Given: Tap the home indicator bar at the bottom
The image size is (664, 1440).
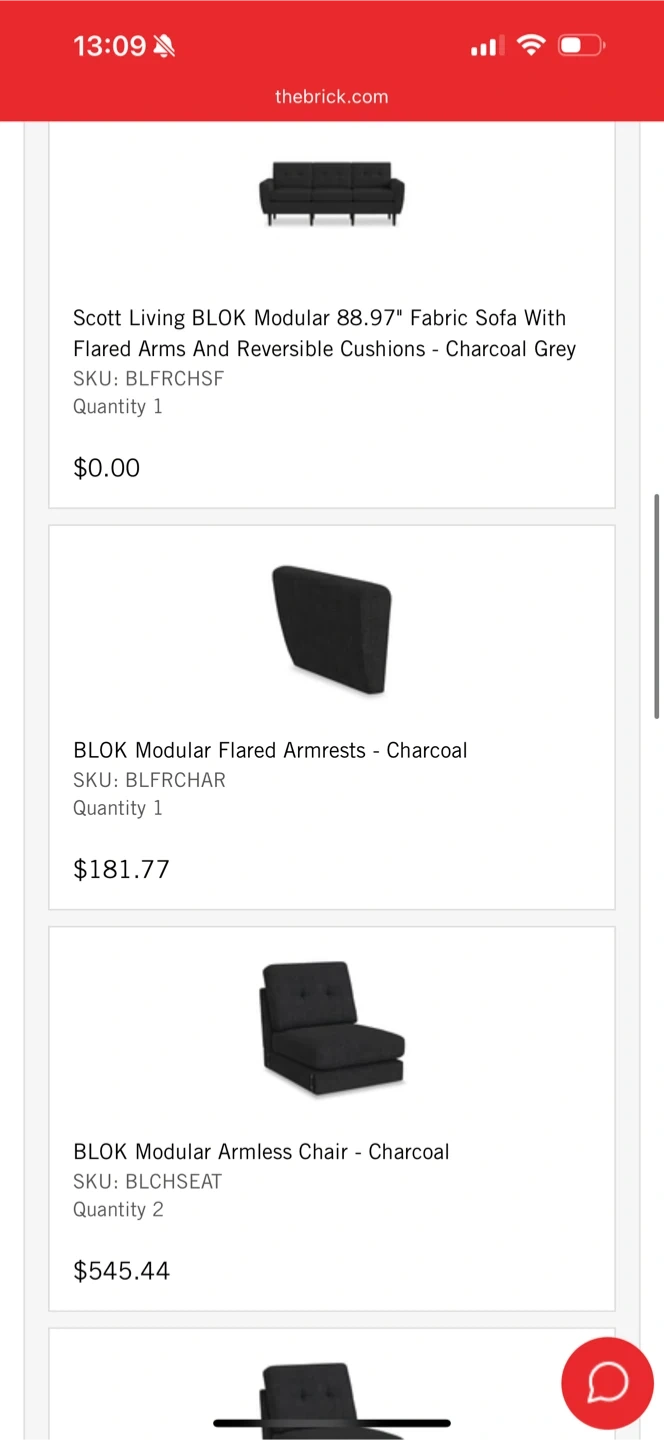Looking at the screenshot, I should tap(331, 1423).
